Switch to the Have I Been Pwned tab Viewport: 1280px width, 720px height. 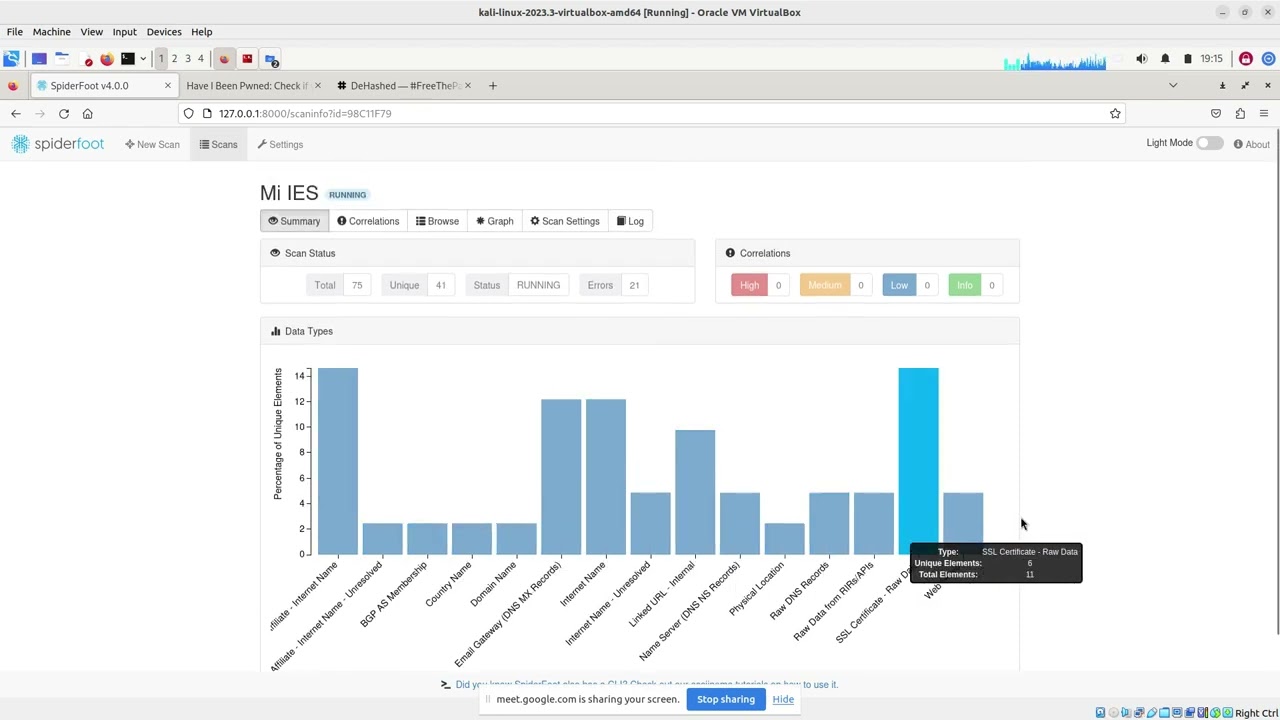tap(247, 86)
